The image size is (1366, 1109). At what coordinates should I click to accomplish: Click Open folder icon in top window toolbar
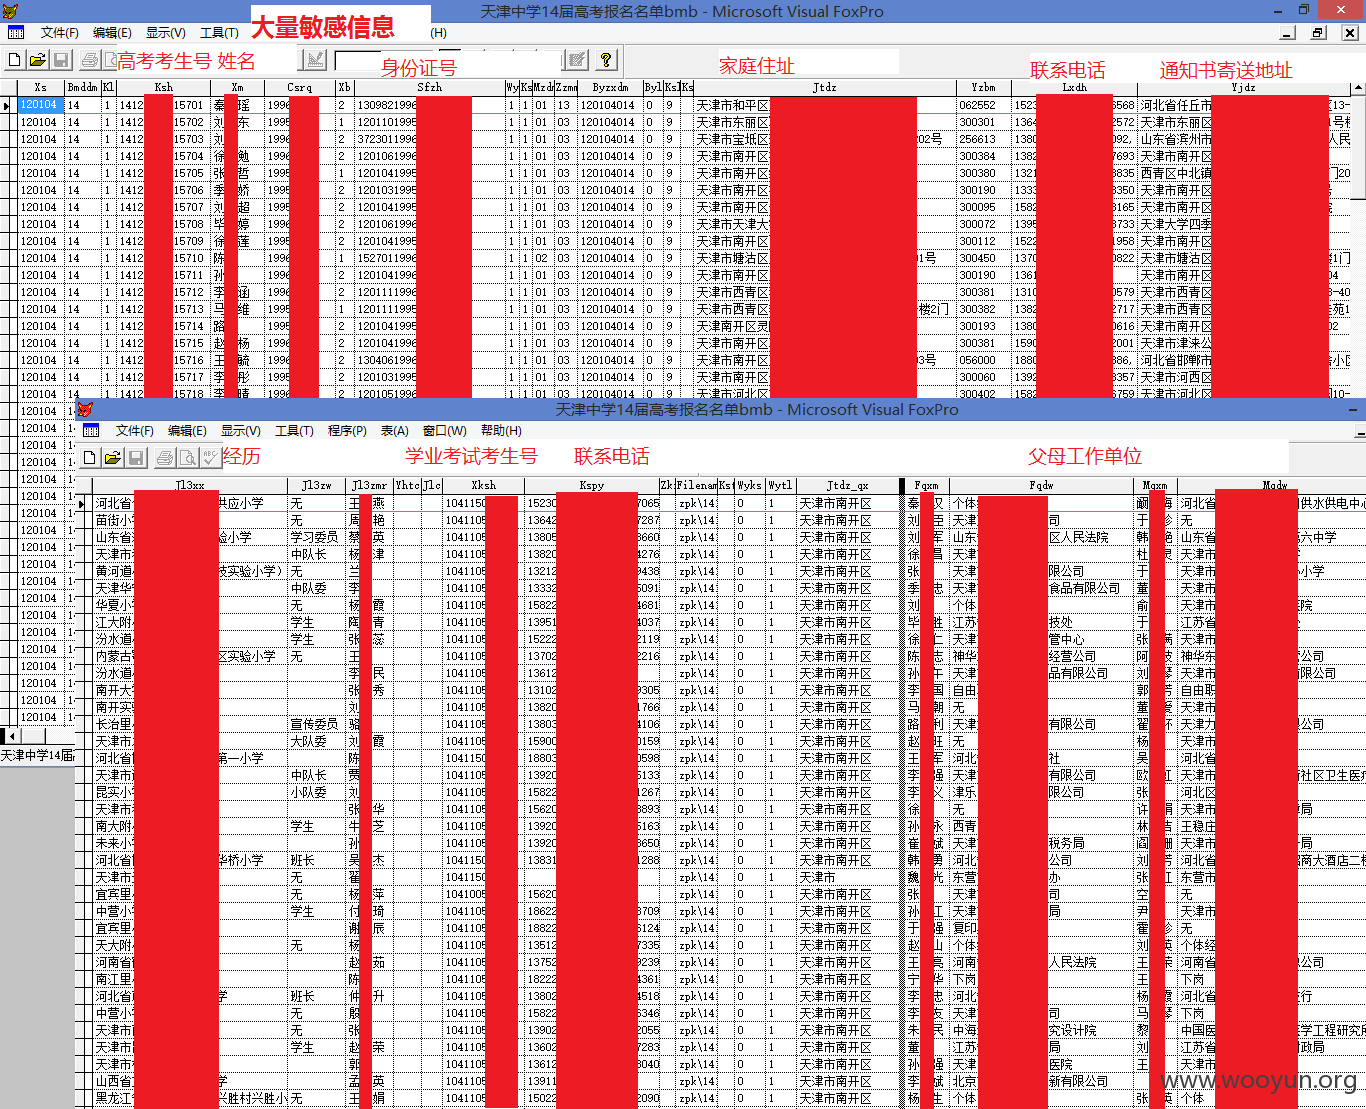pyautogui.click(x=38, y=61)
